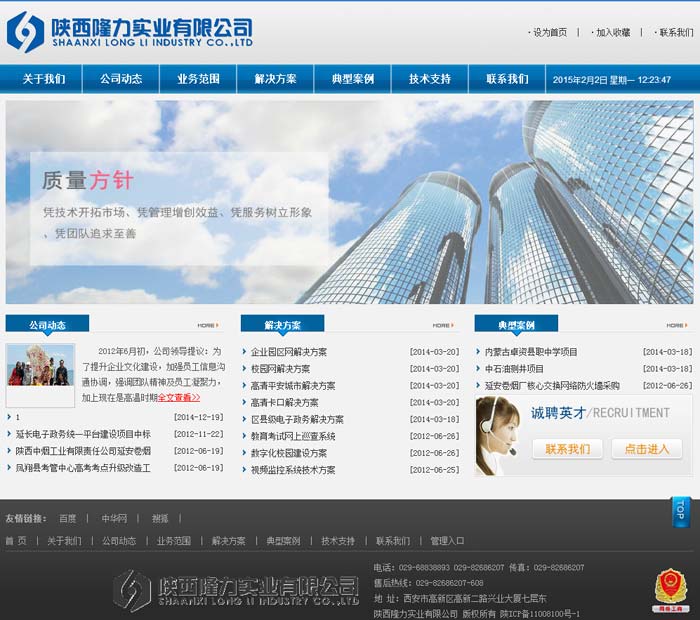Screen dimensions: 700x620
Task: Click the 首页 footer link
Action: coord(16,541)
